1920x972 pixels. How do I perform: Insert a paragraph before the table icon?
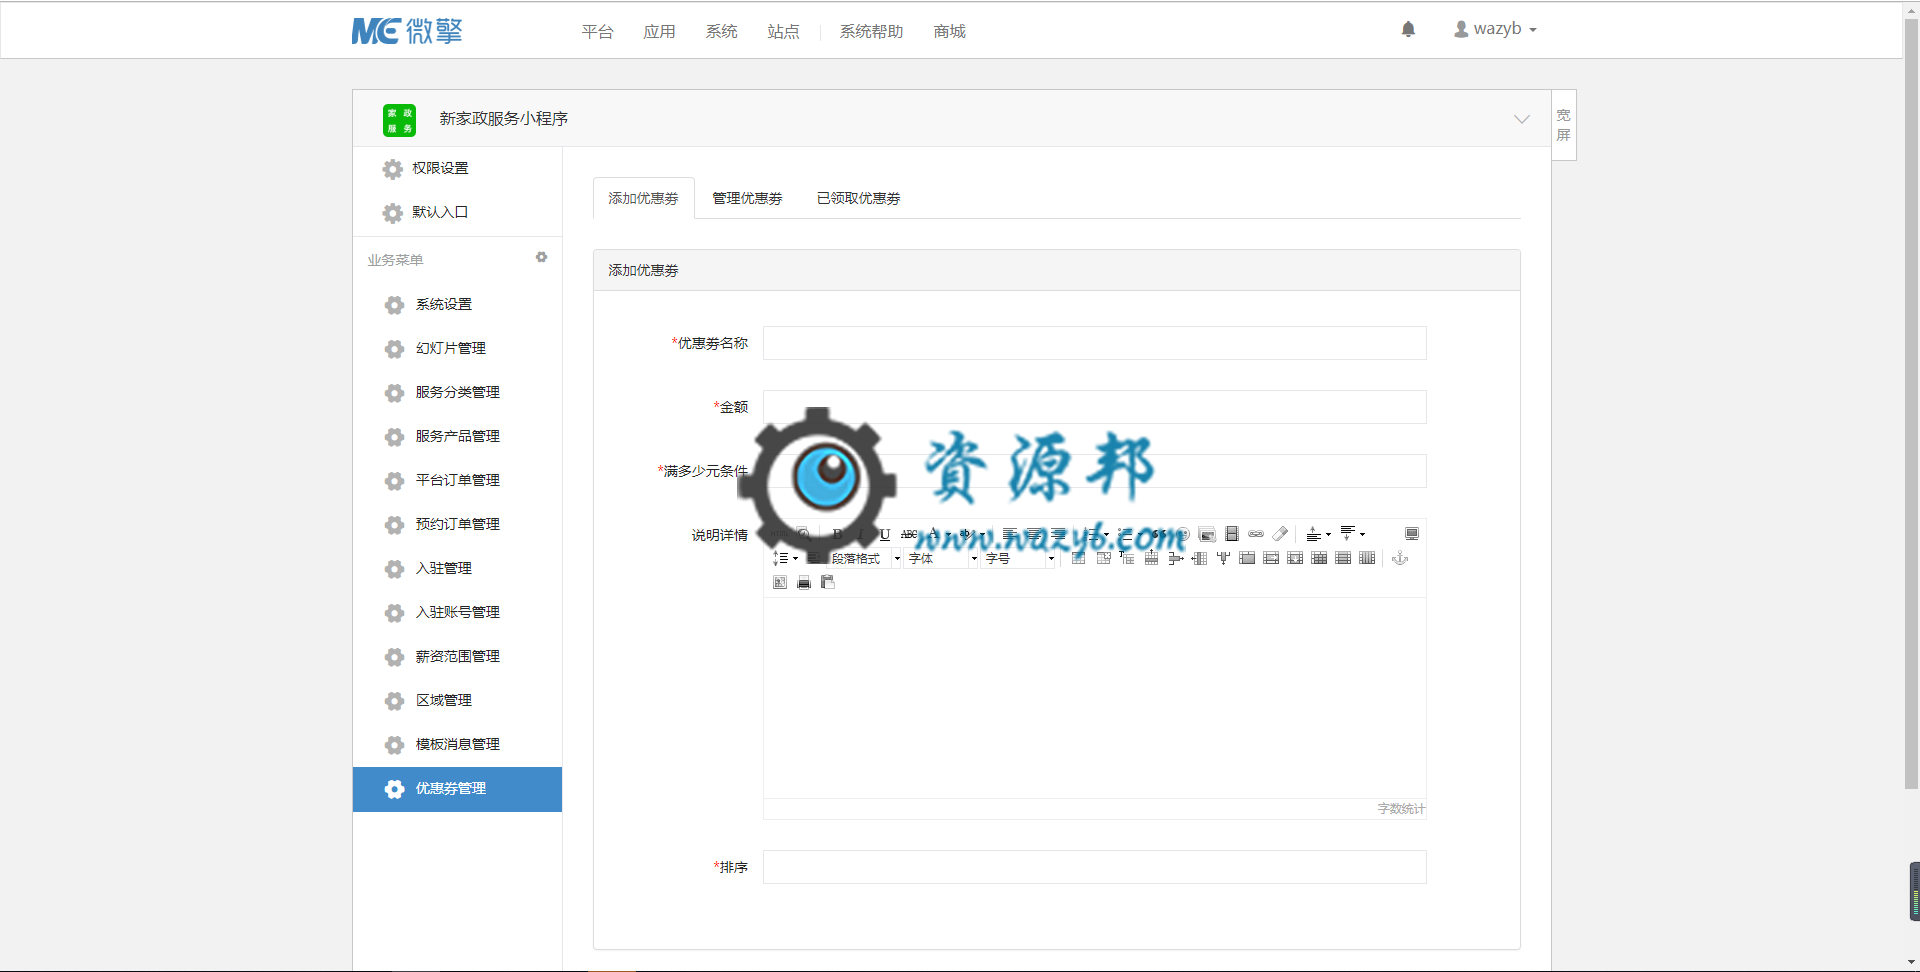1127,558
